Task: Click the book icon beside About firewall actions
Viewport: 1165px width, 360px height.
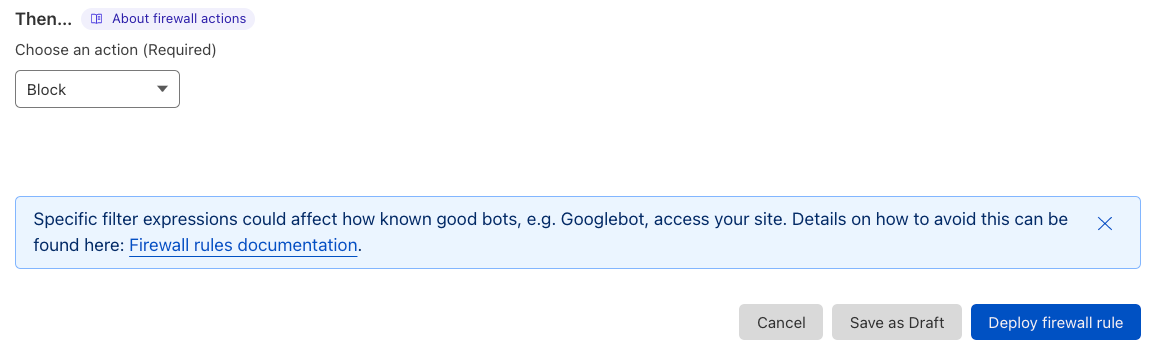Action: [97, 19]
